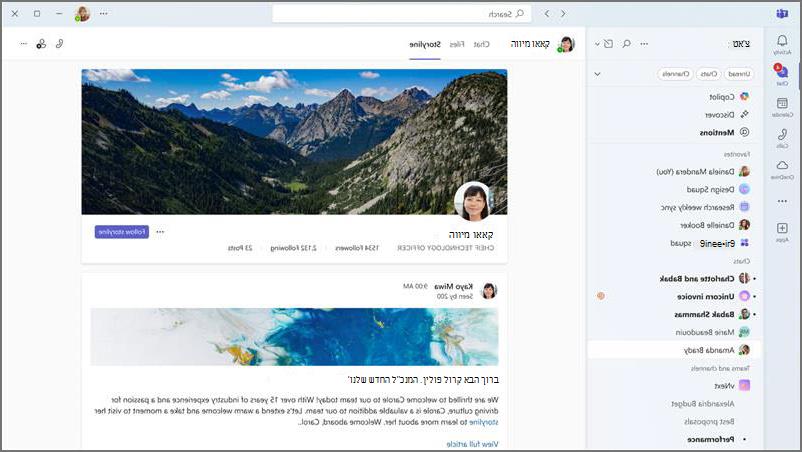Viewport: 802px width, 452px height.
Task: Click View full article link
Action: 472,444
